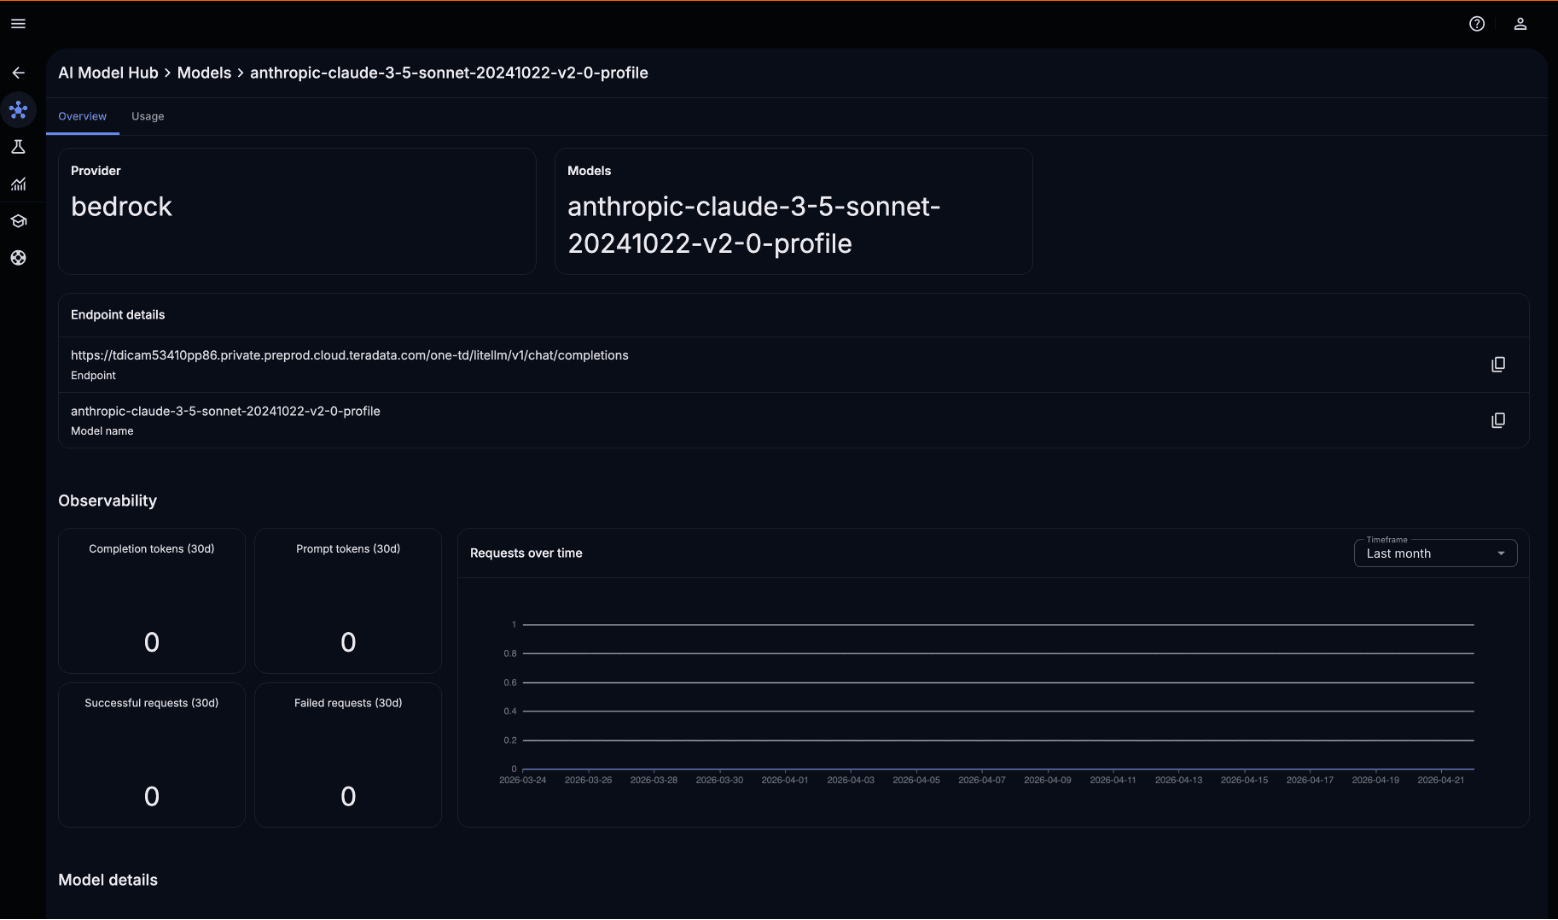Click the Models card model name
Screen dimensions: 1558x920
coord(754,225)
